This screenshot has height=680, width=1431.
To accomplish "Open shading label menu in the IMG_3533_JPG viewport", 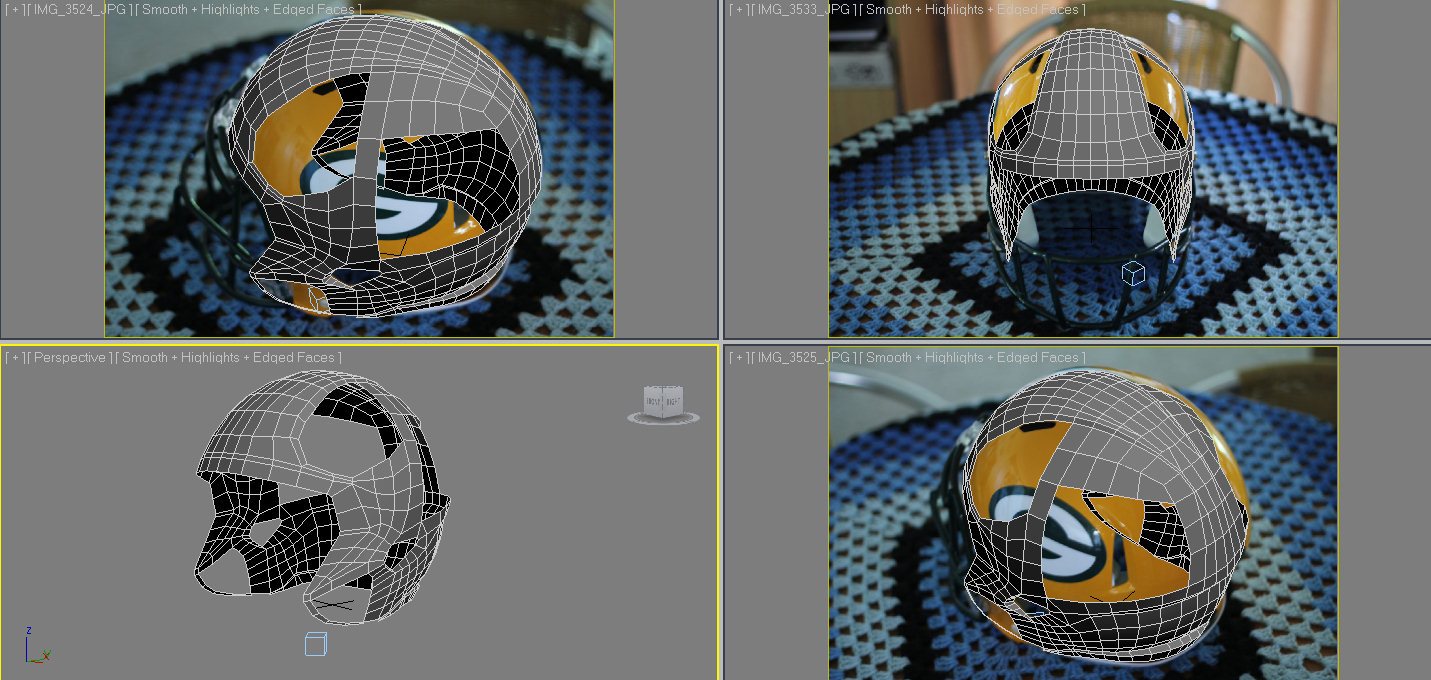I will coord(973,9).
